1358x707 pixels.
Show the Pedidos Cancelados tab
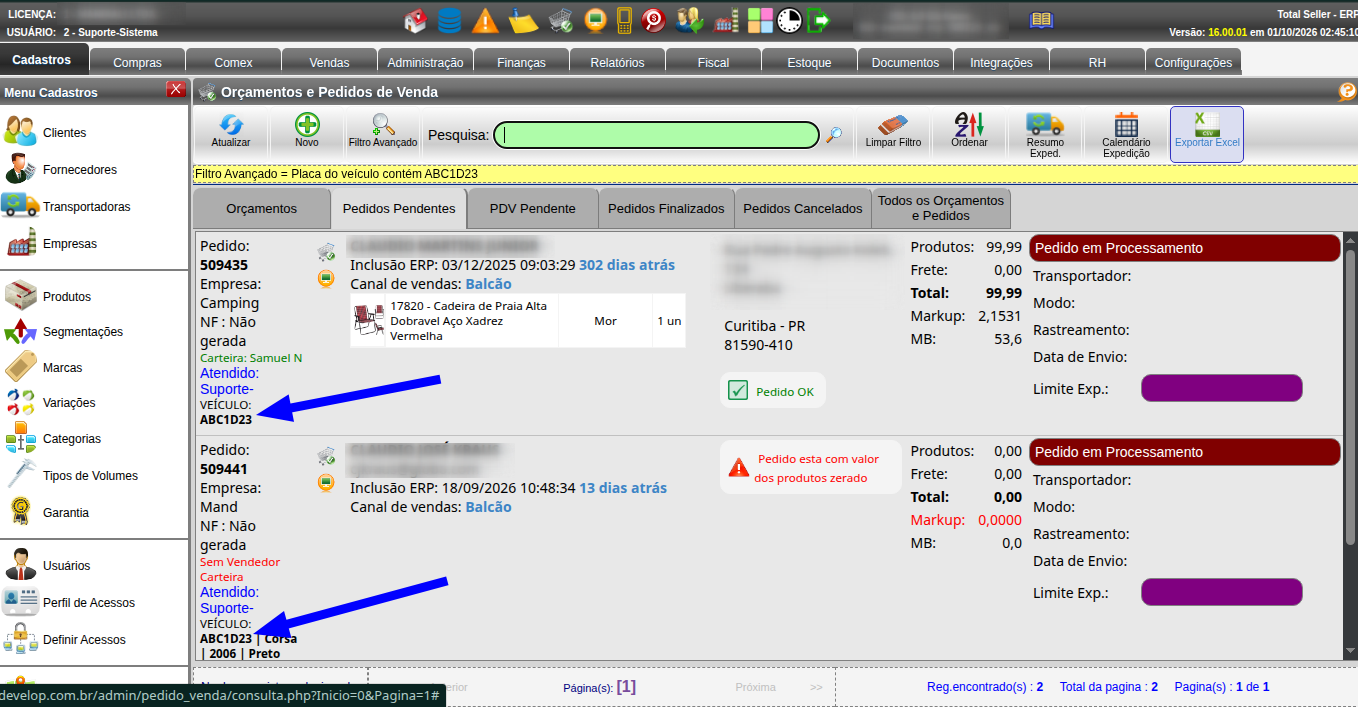tap(803, 209)
